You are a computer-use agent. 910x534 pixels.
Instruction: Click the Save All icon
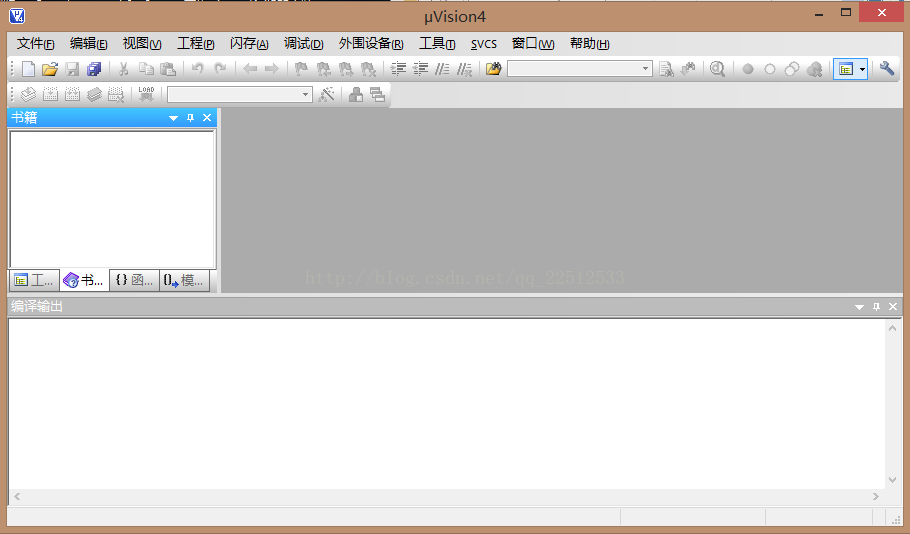point(94,69)
